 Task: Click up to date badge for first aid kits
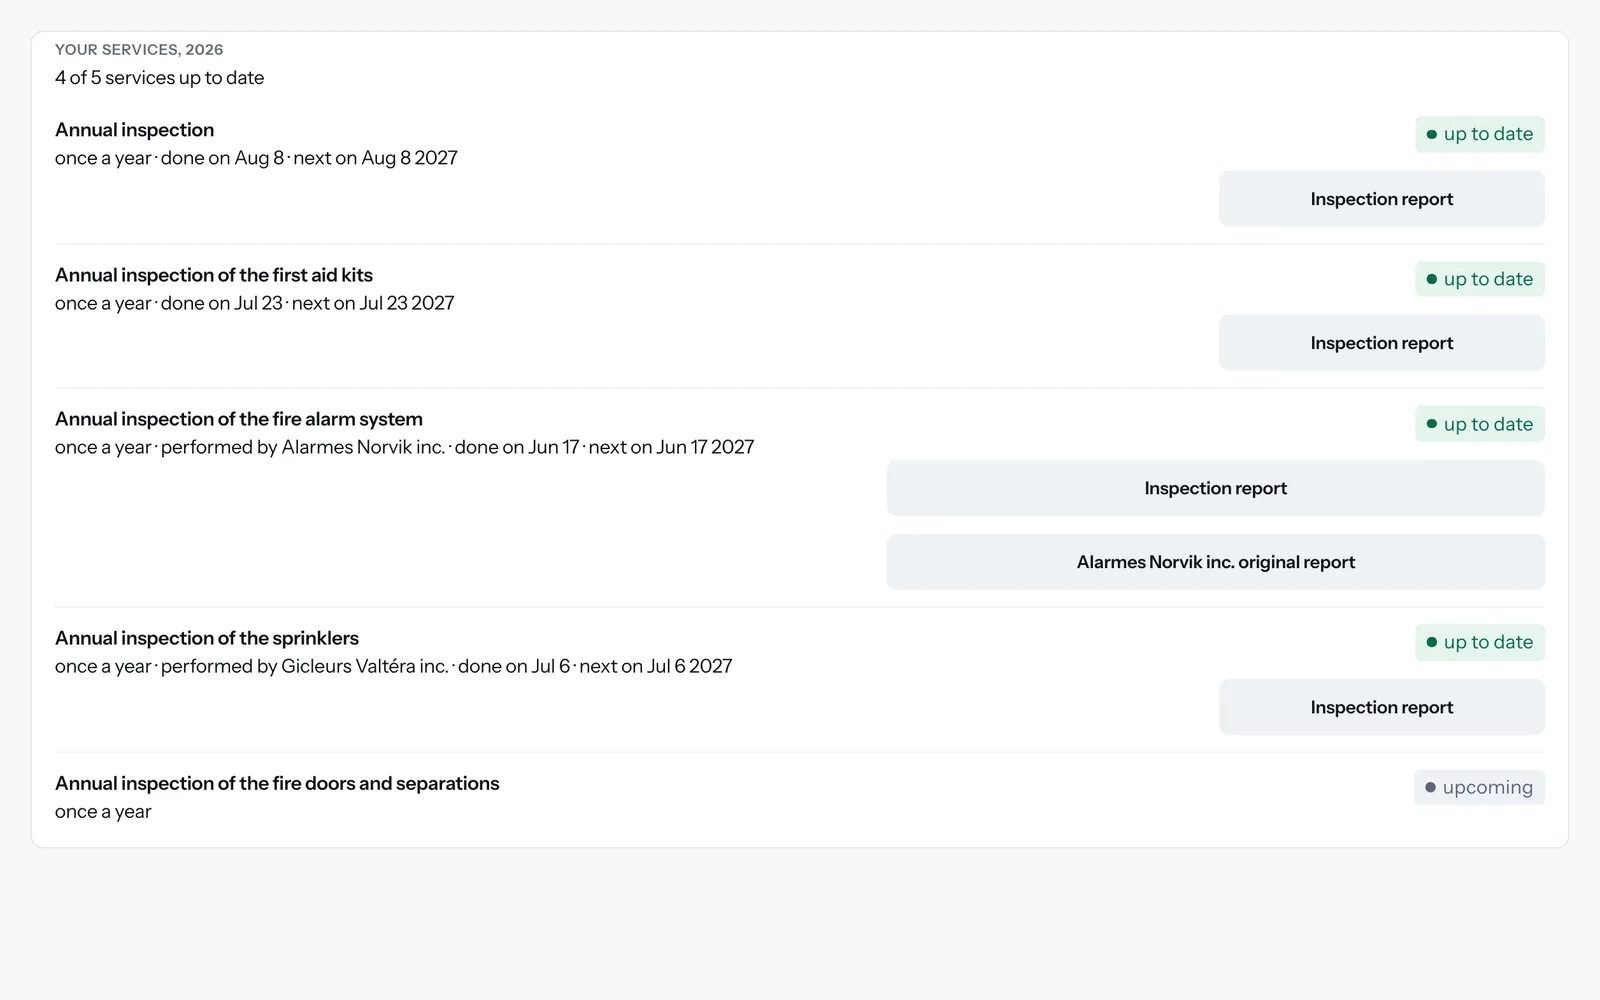(x=1480, y=279)
